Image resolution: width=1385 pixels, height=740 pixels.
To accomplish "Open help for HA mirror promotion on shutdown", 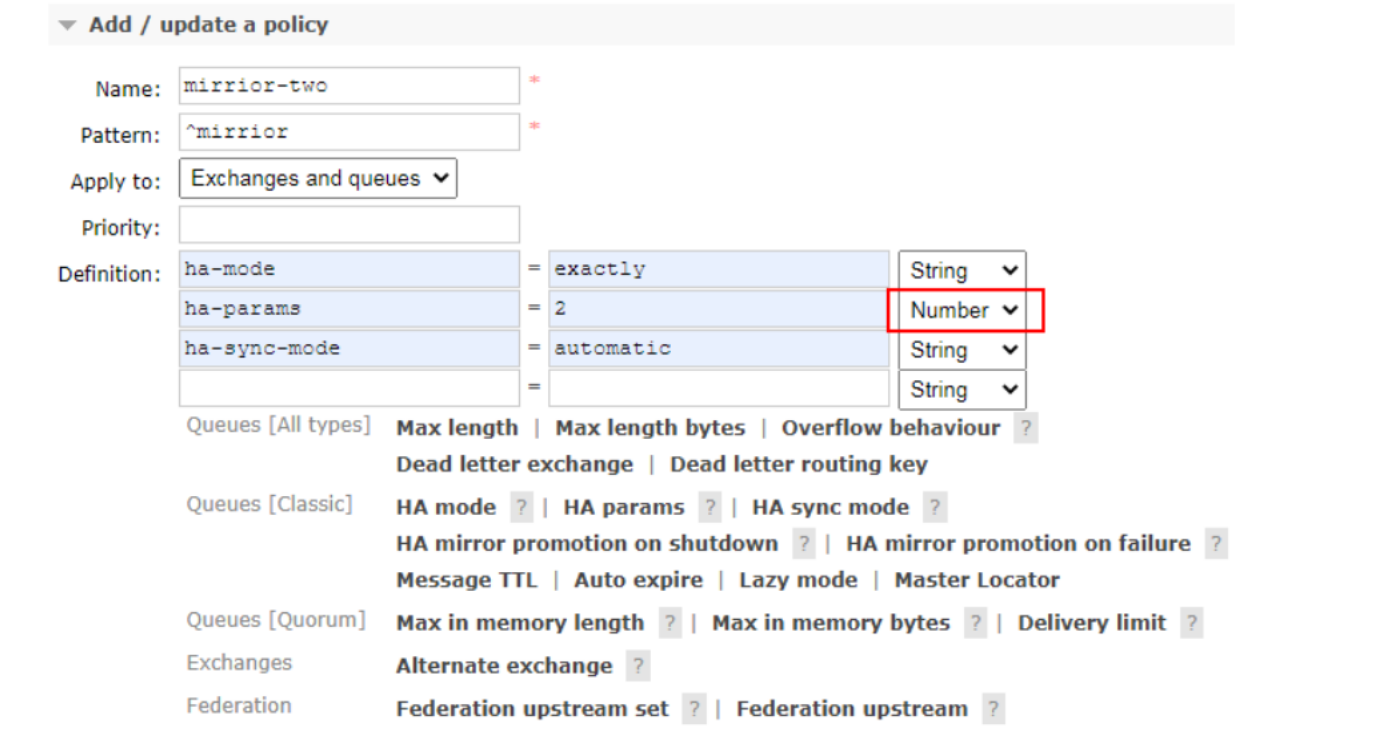I will [803, 544].
